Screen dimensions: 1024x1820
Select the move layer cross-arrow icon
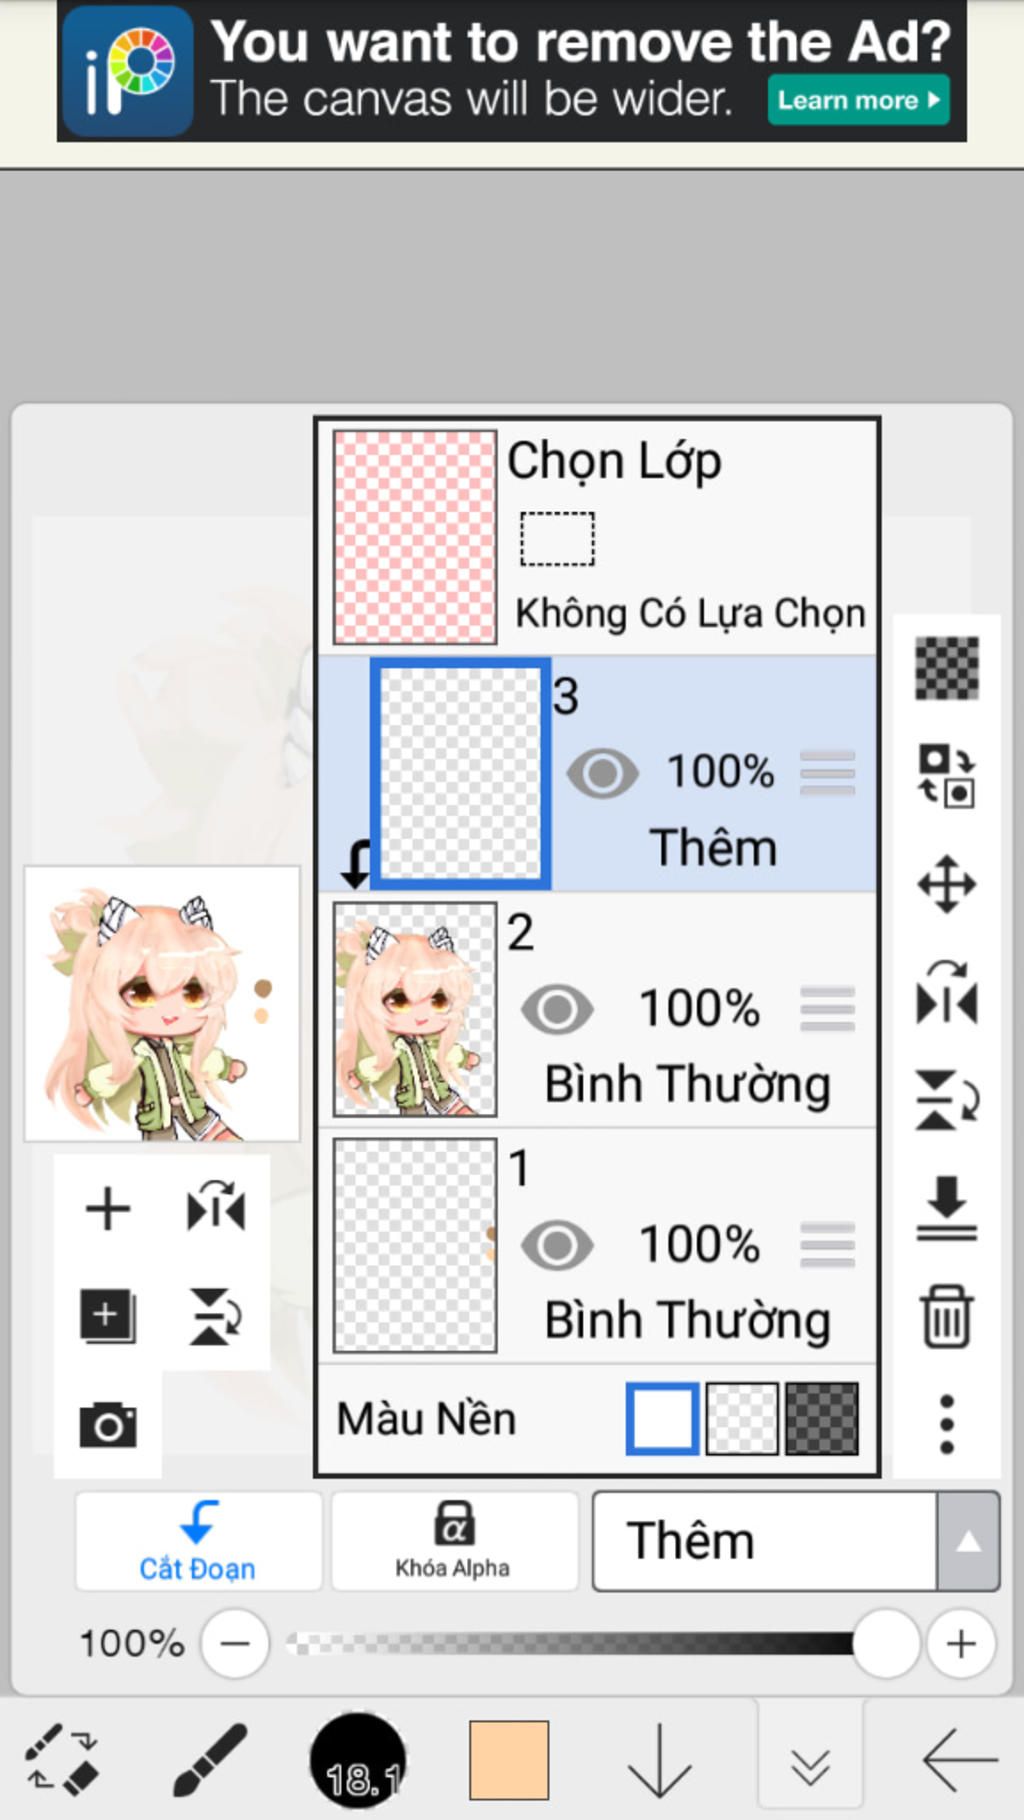(x=946, y=884)
